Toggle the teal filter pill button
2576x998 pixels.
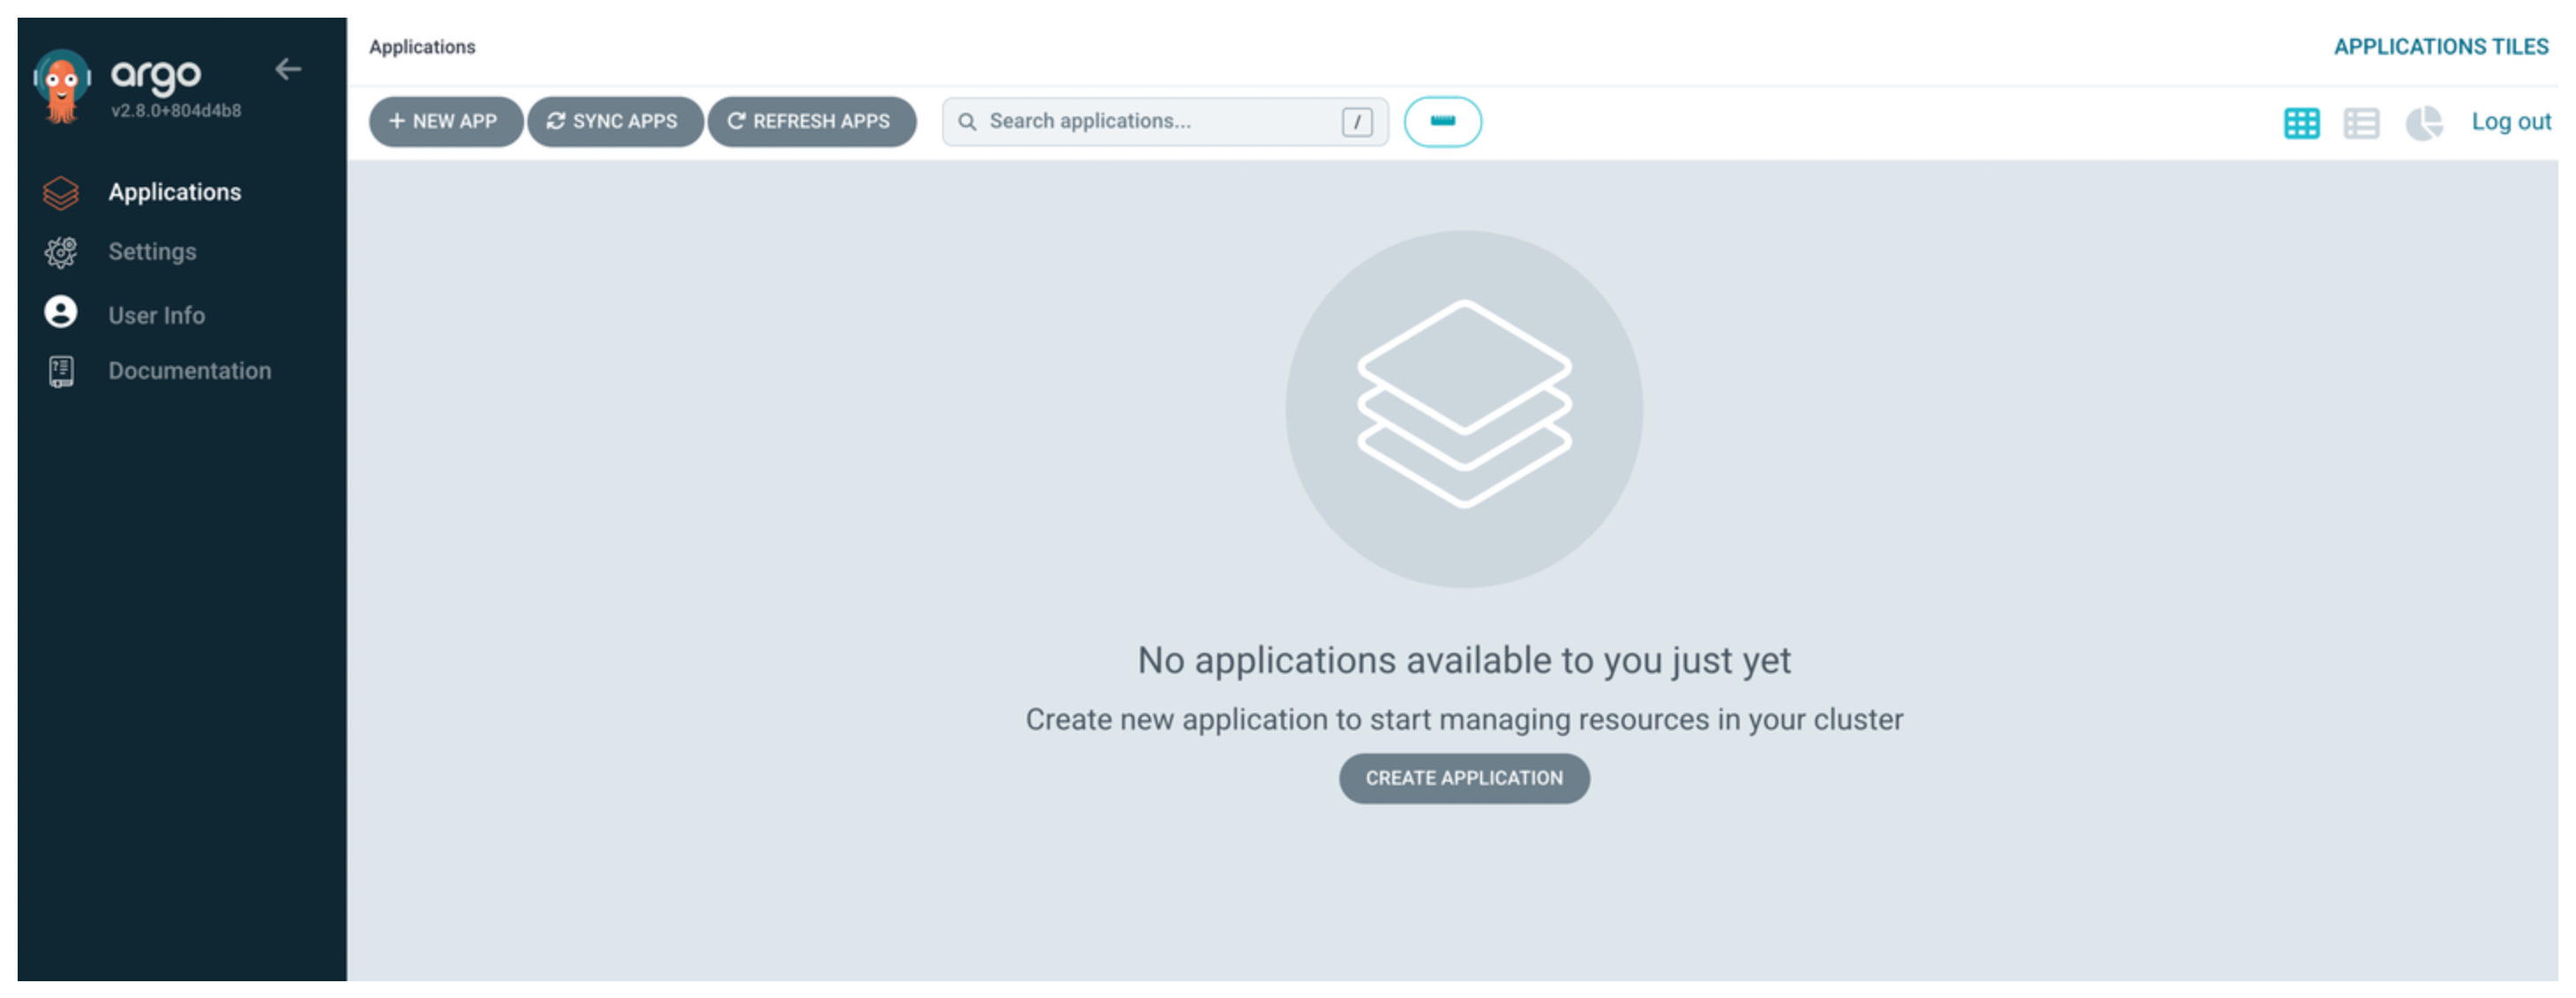1442,122
